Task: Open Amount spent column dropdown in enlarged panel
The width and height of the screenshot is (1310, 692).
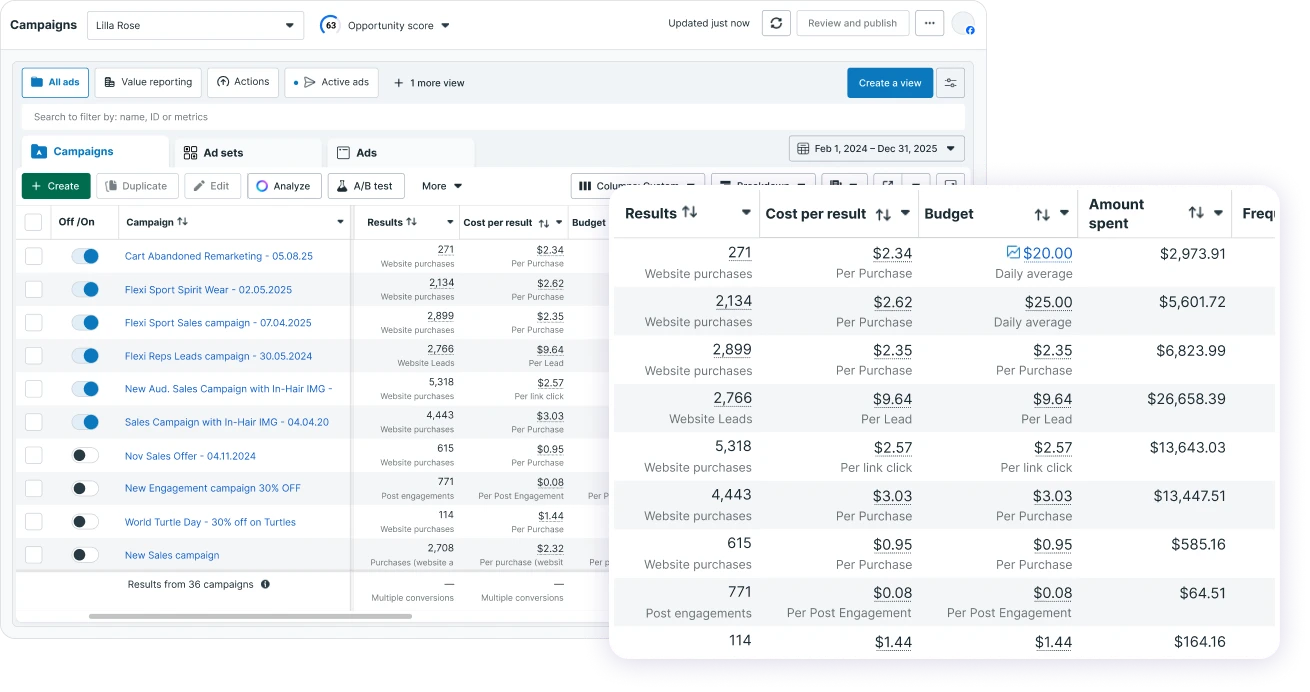Action: point(1219,213)
